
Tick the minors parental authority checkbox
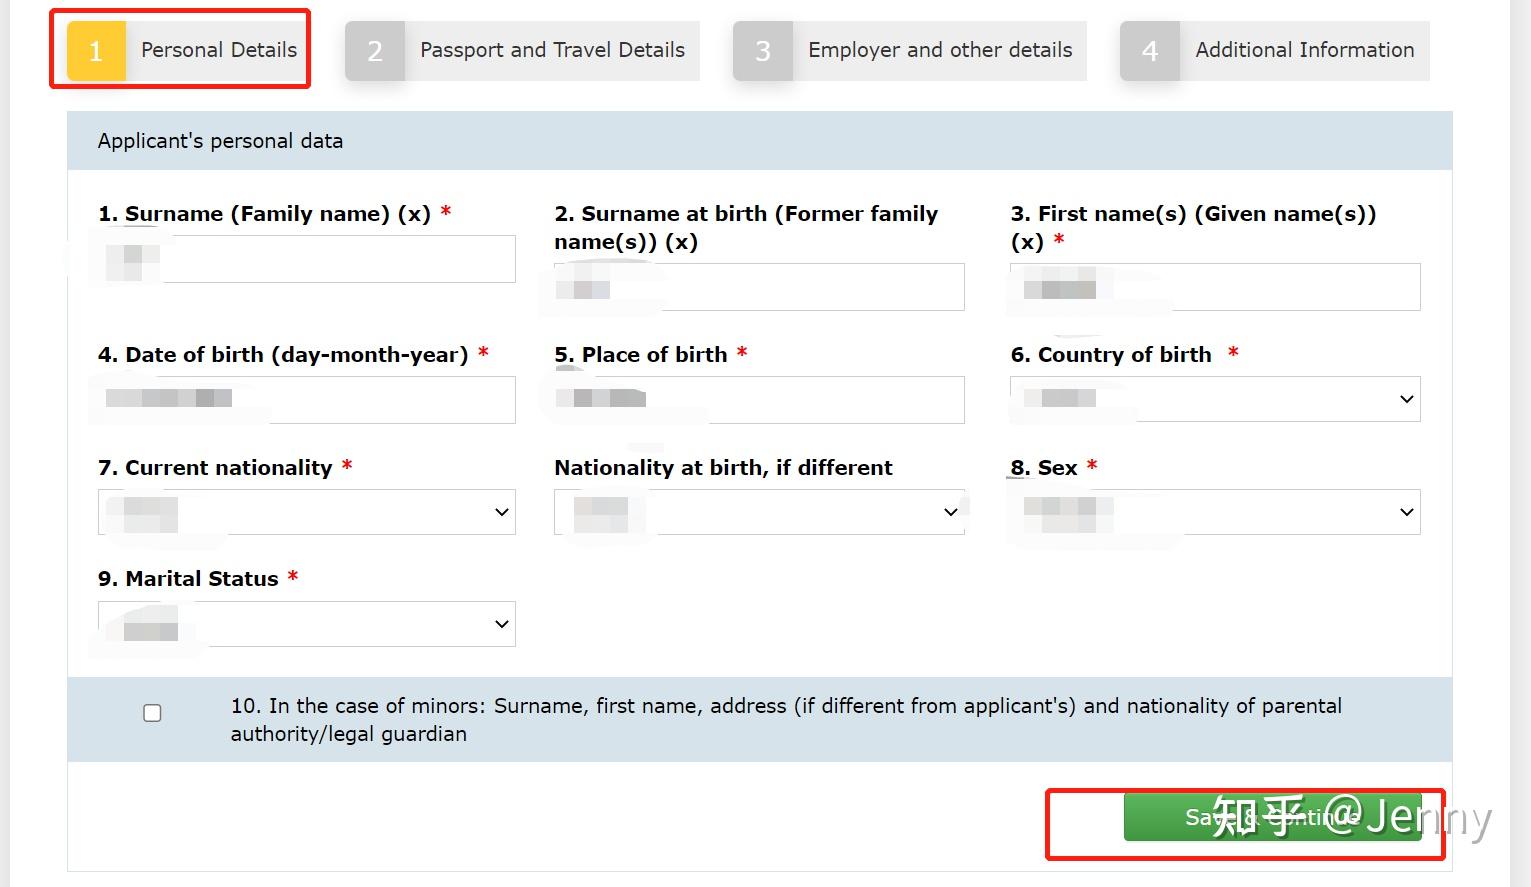(152, 713)
